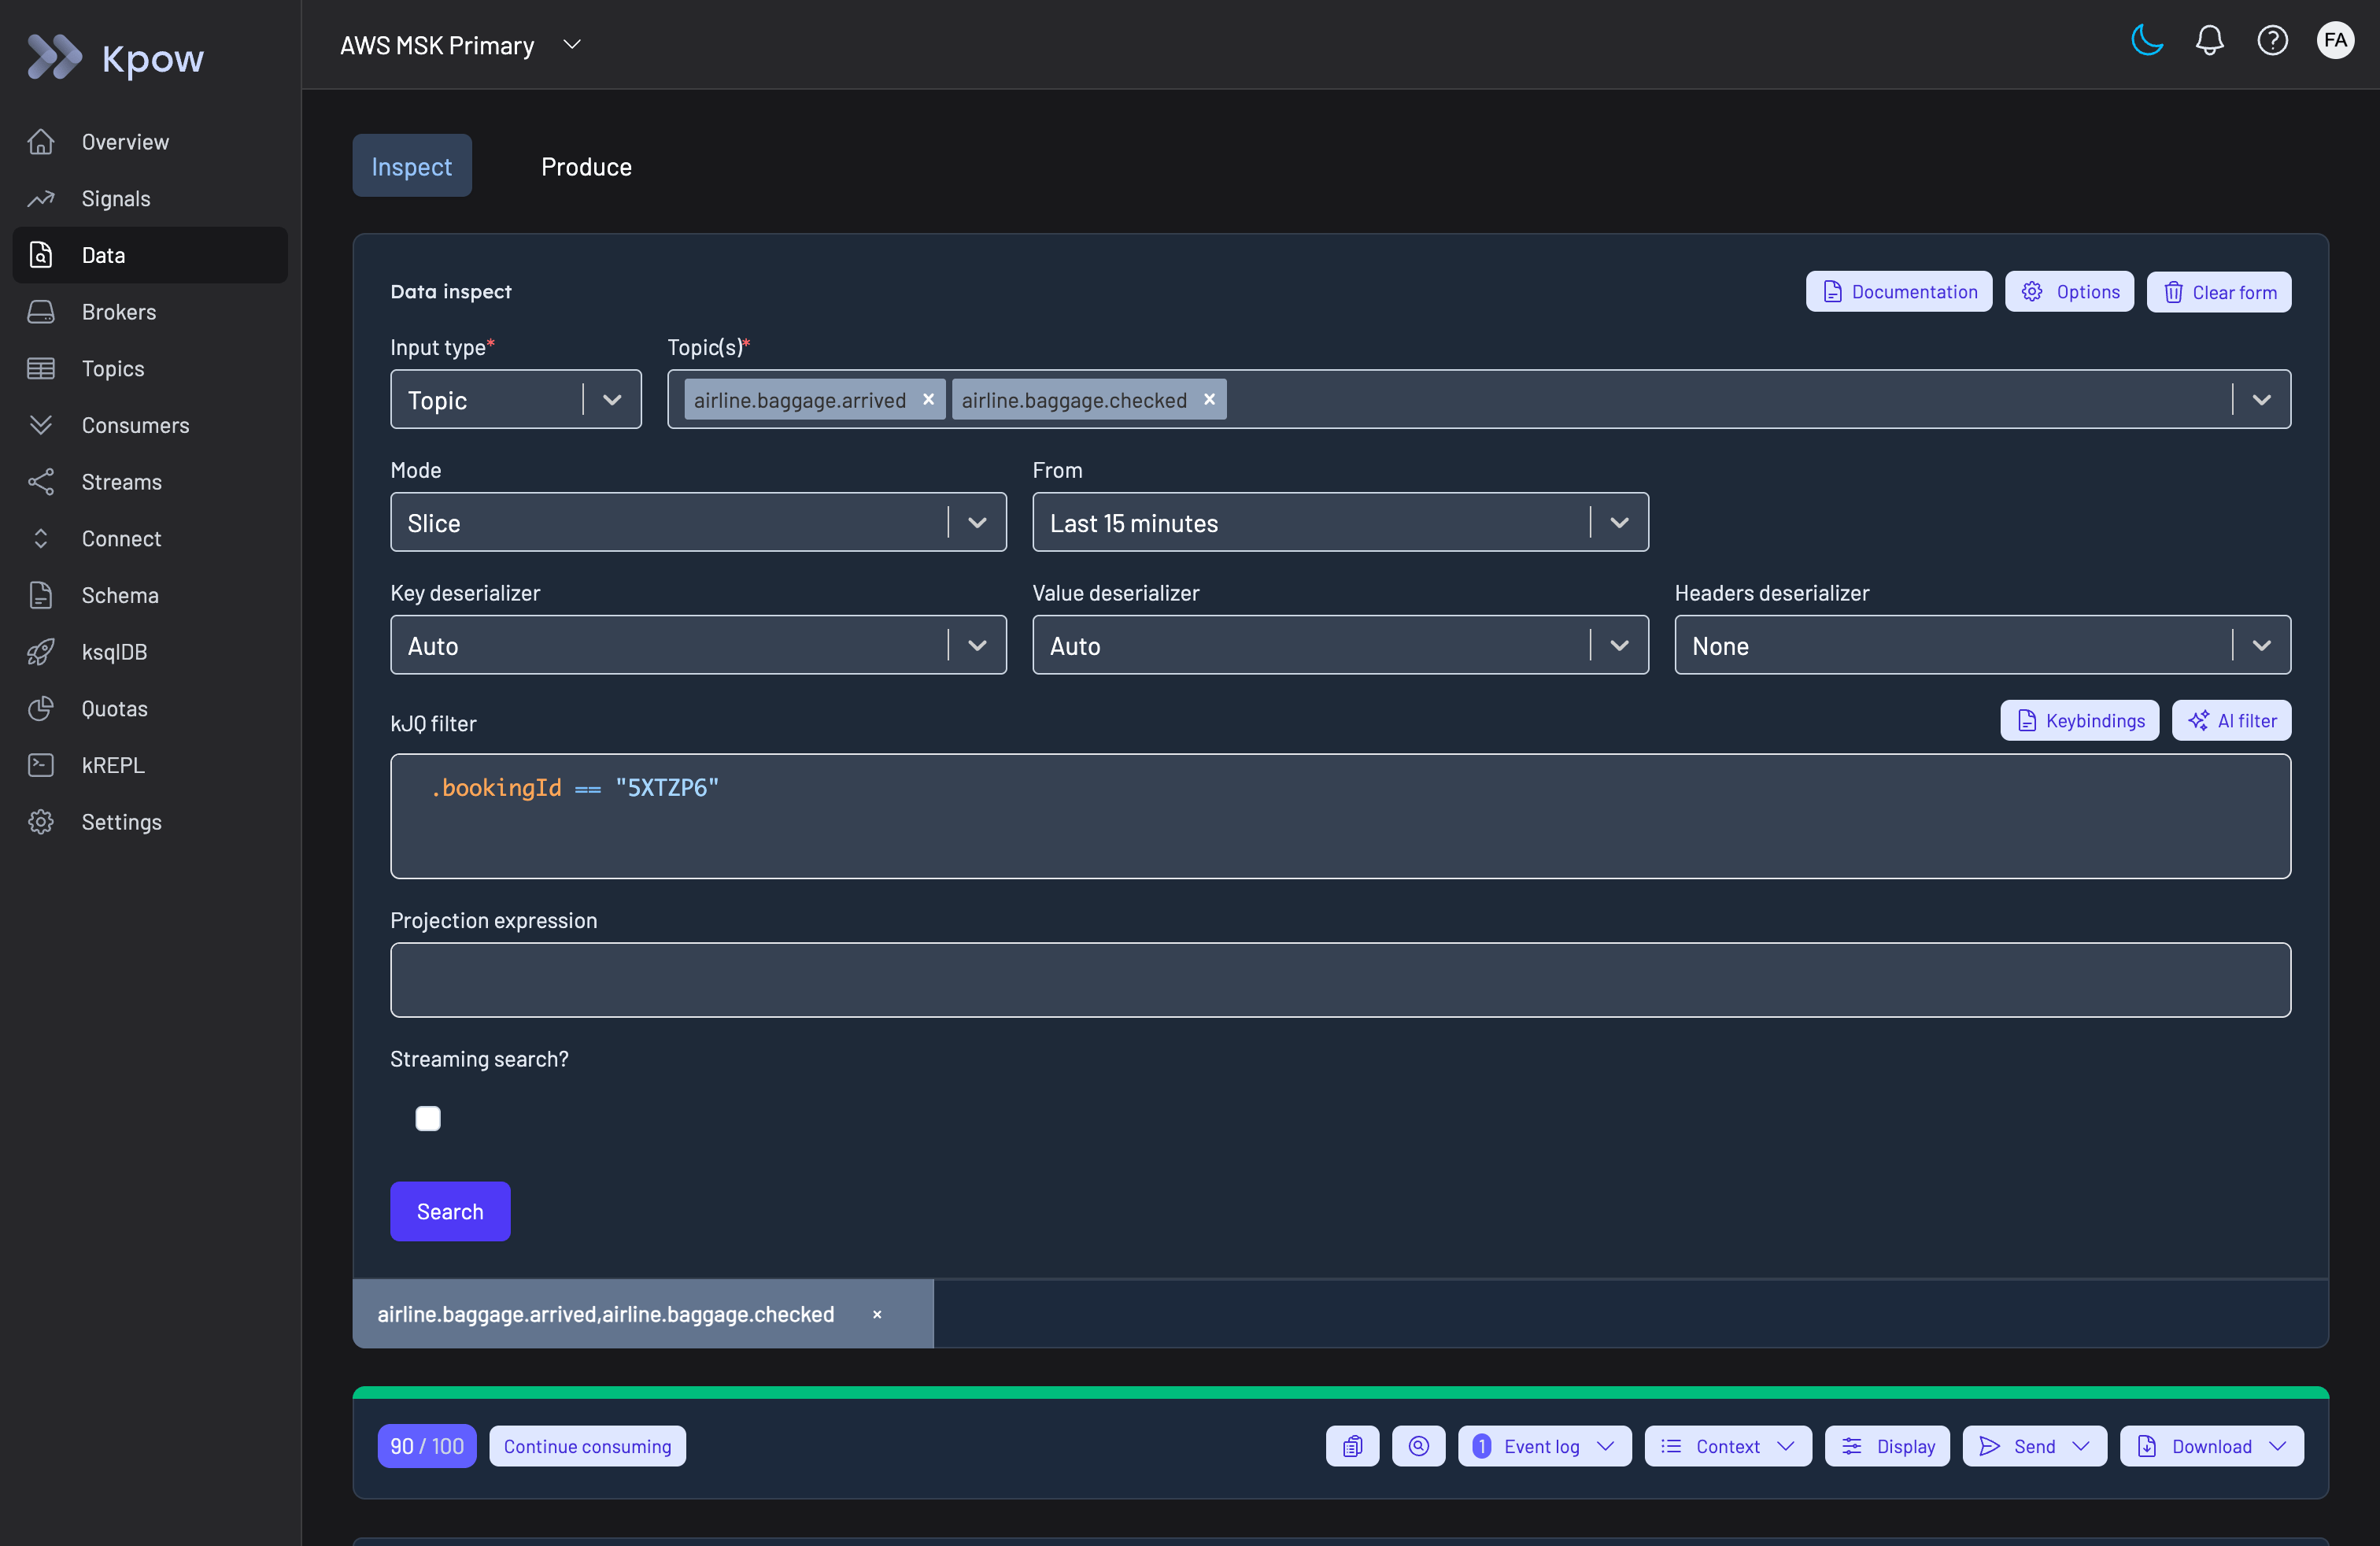Click the AI filter button
The width and height of the screenshot is (2380, 1546).
(2232, 721)
